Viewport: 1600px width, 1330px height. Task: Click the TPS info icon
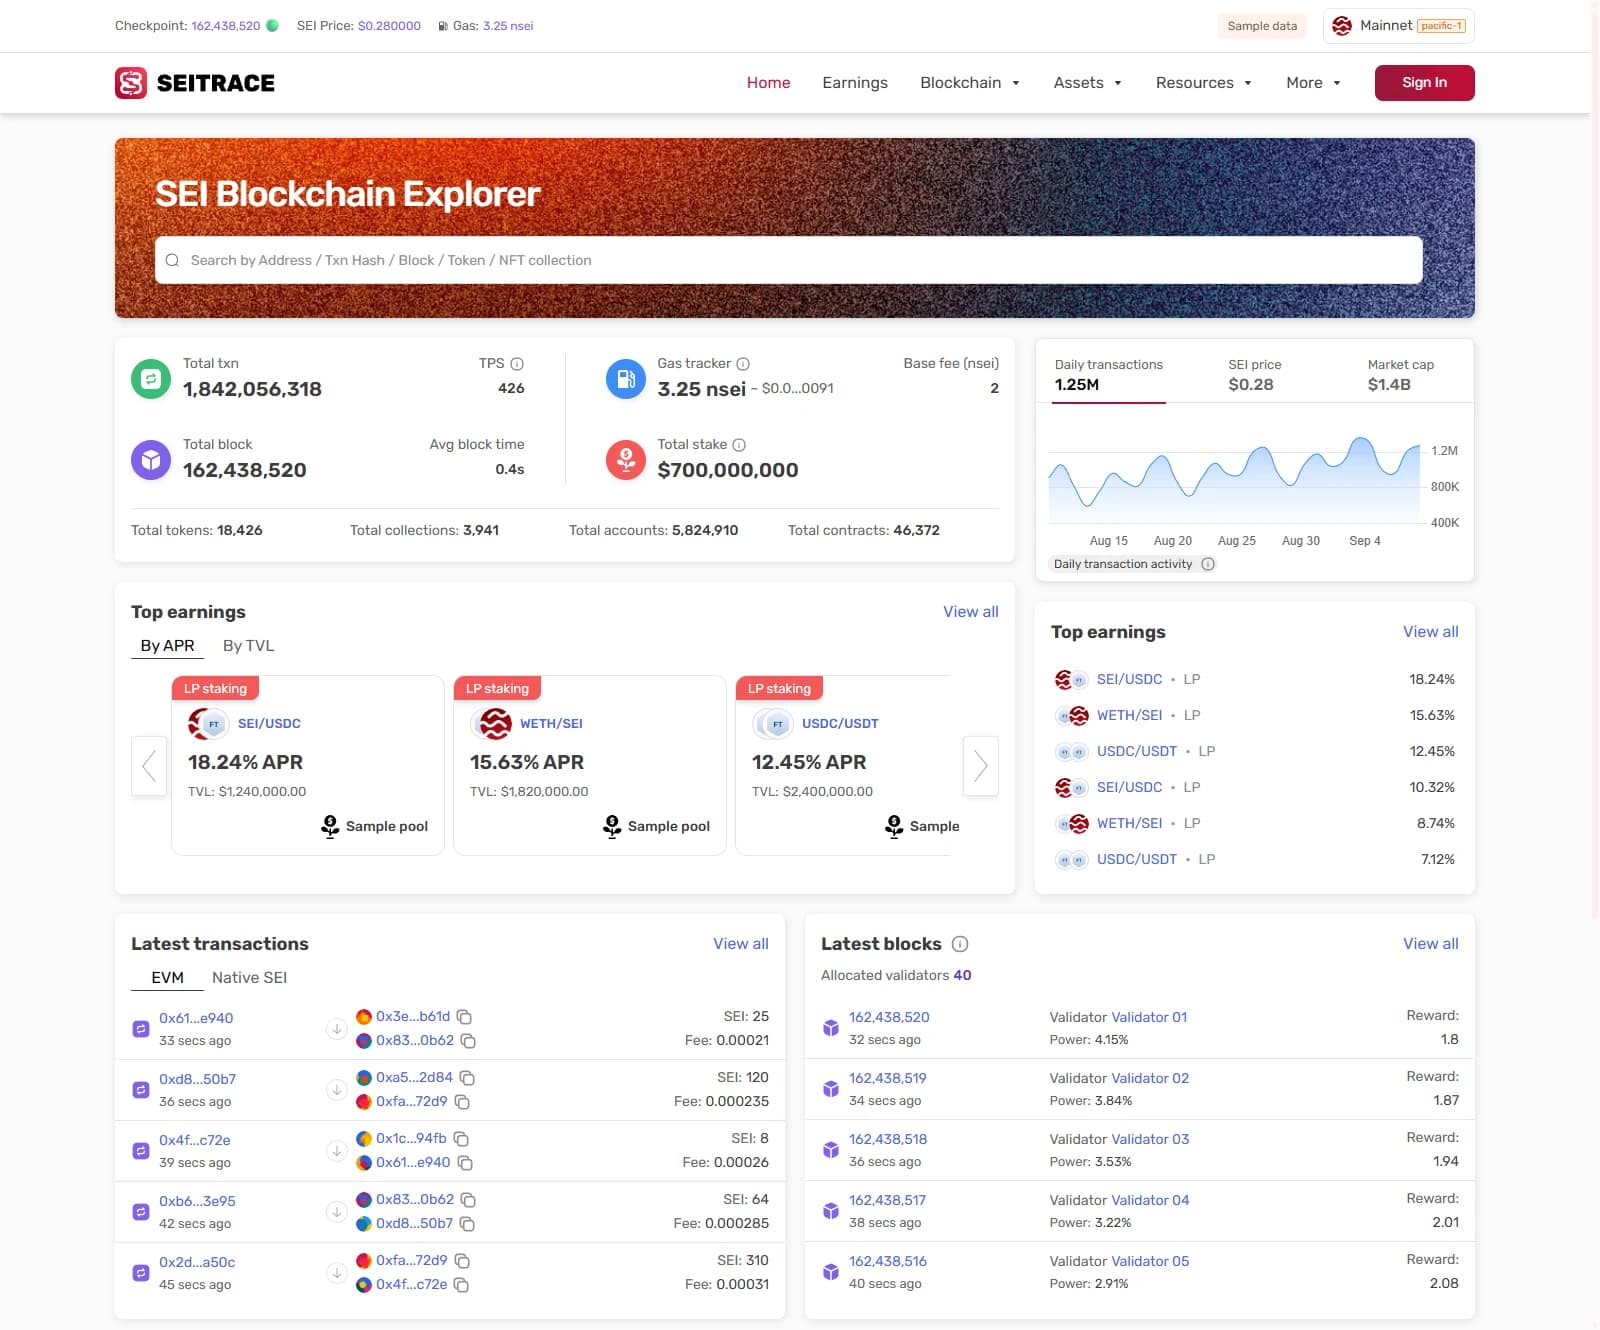[x=517, y=364]
